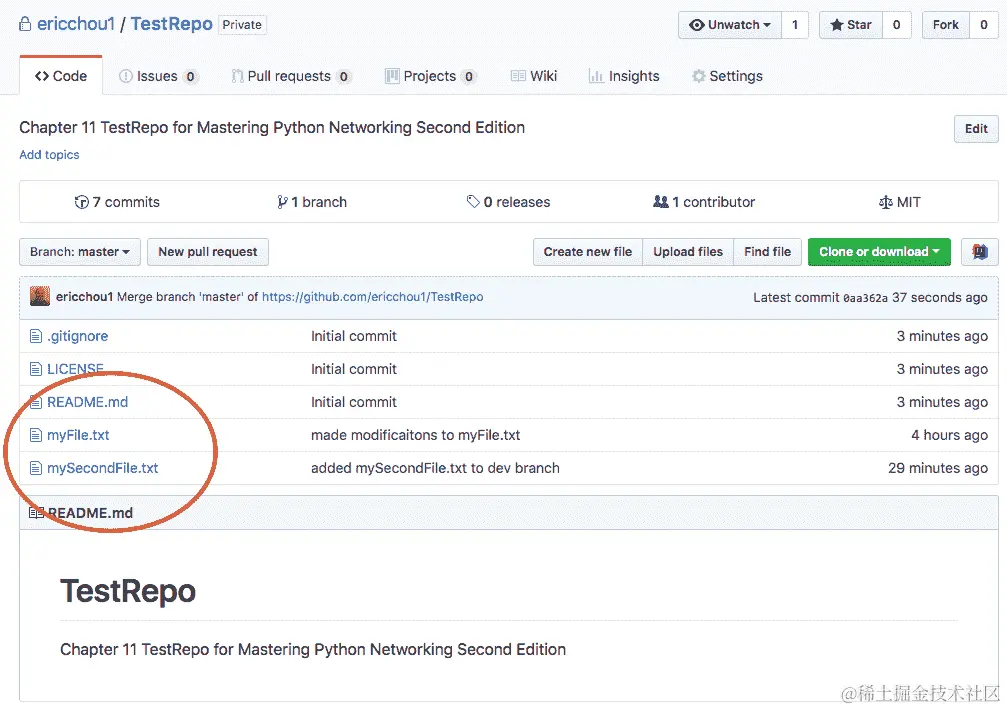Open the myFile.txt file link
The image size is (1007, 710).
(78, 435)
